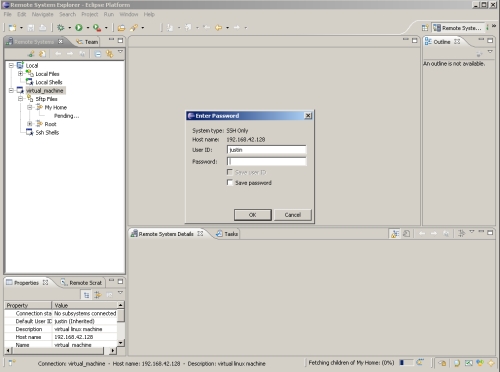Open dropdown arrow next to Debug icon
This screenshot has height=372, width=500.
coord(69,28)
